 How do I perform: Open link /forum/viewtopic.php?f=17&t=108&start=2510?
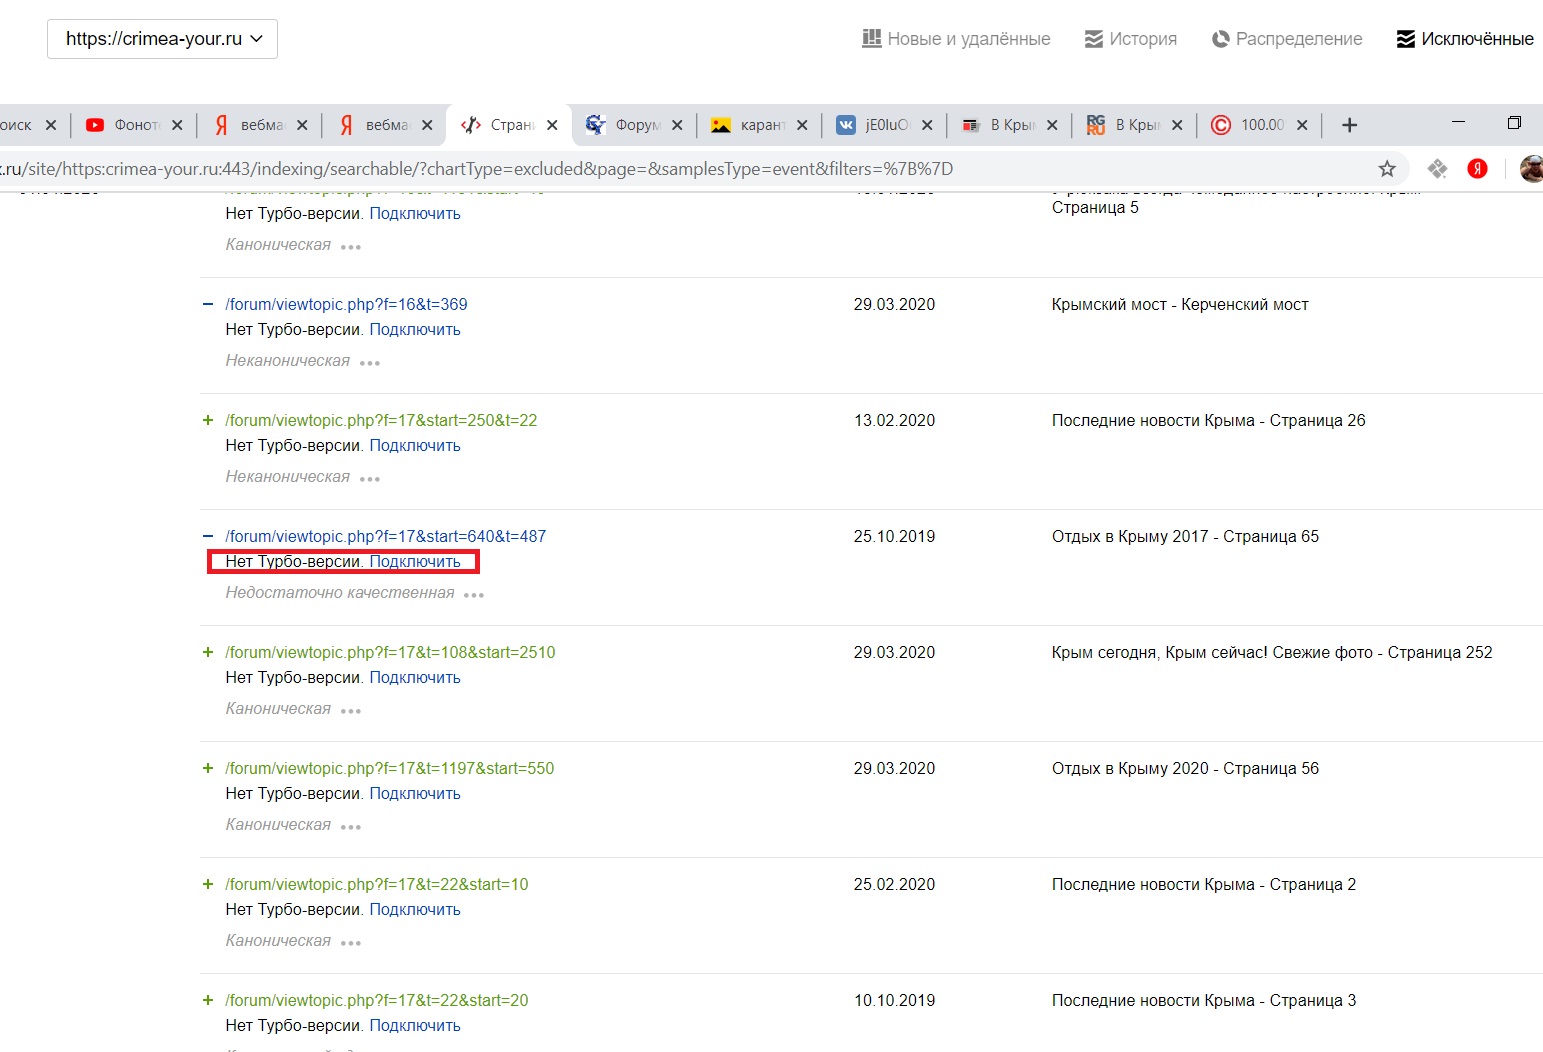pos(390,652)
